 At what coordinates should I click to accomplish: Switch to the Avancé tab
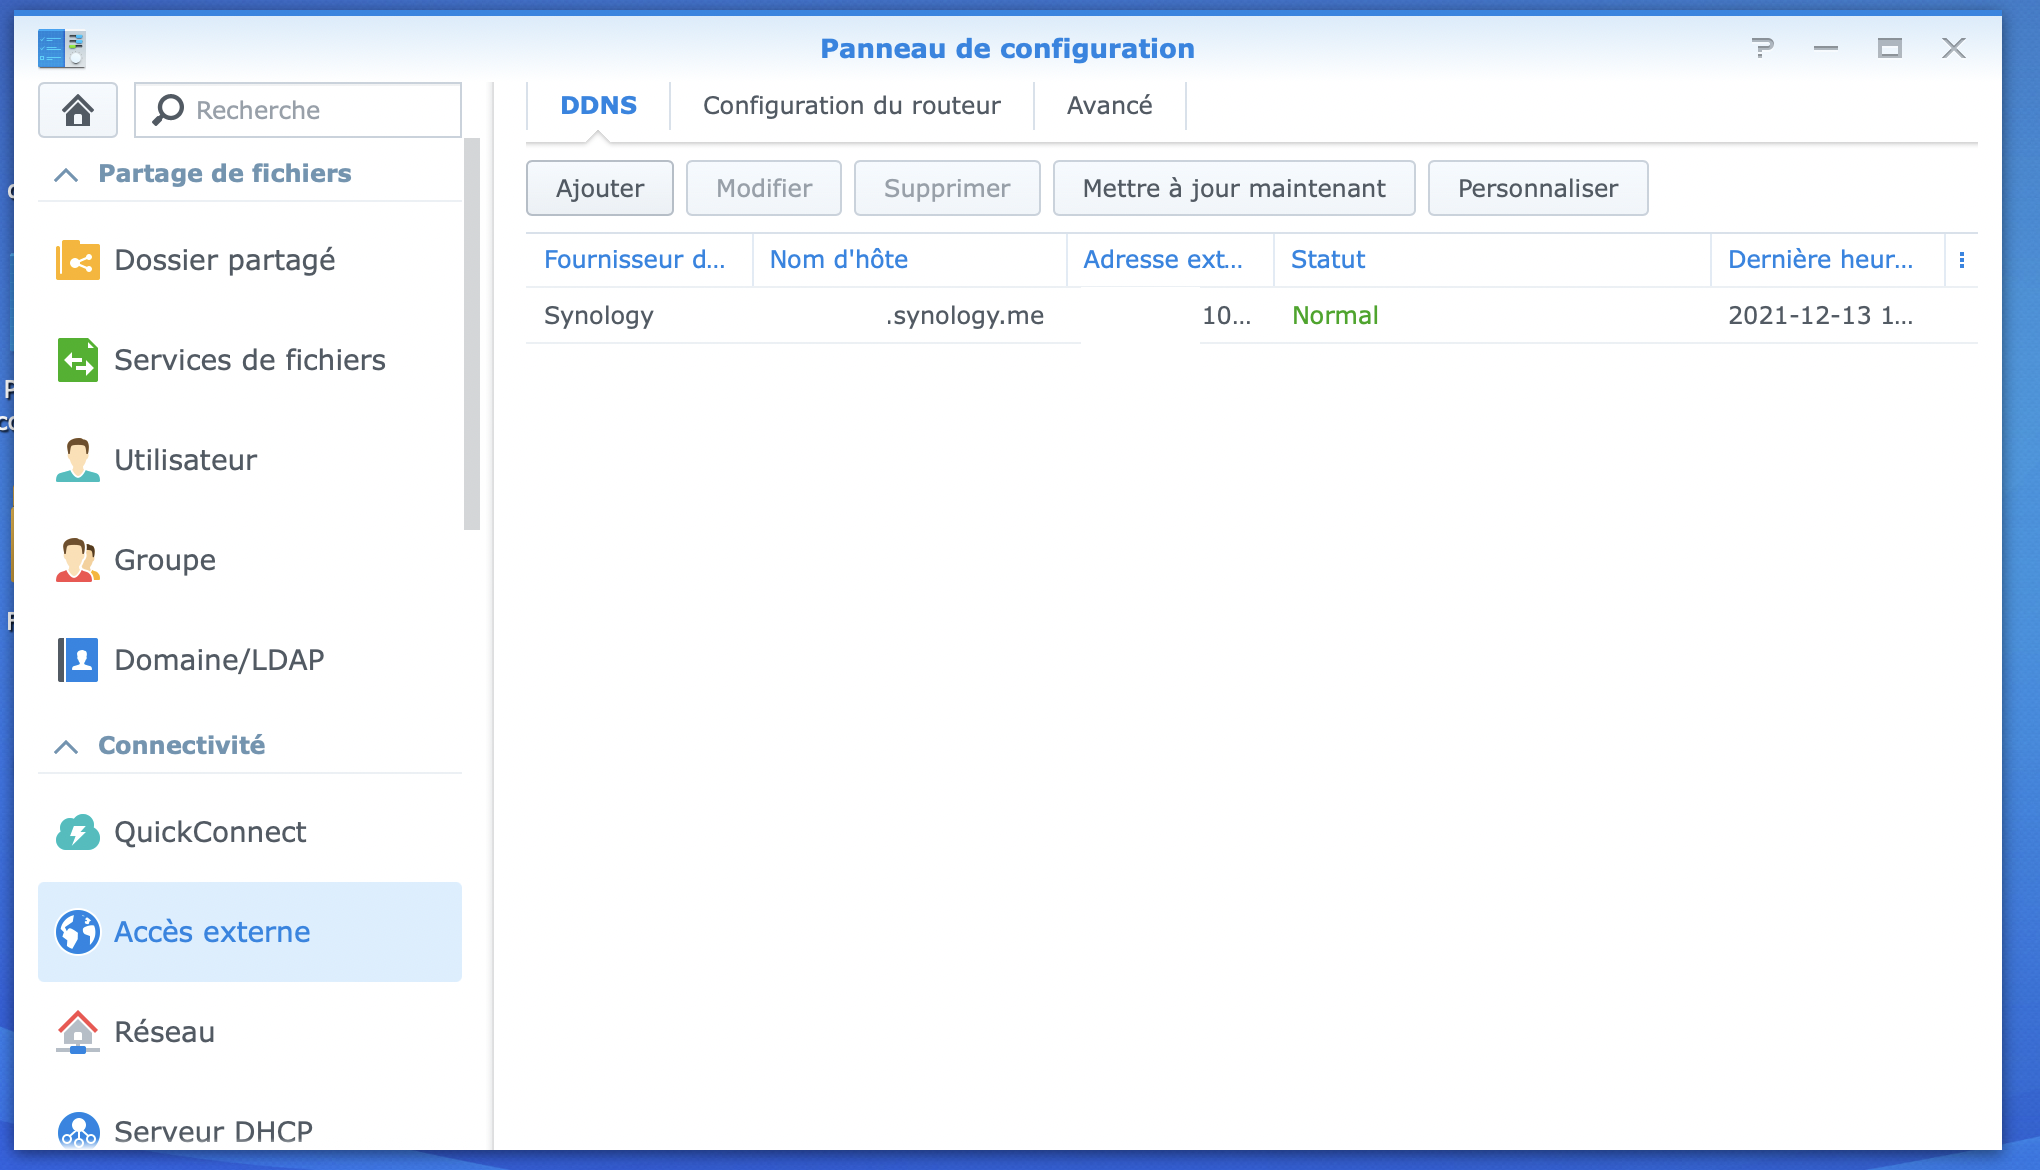1109,106
